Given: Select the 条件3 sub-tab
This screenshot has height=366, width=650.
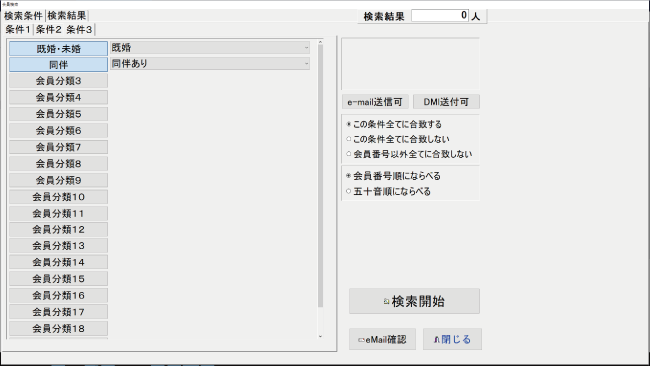Looking at the screenshot, I should [x=79, y=29].
